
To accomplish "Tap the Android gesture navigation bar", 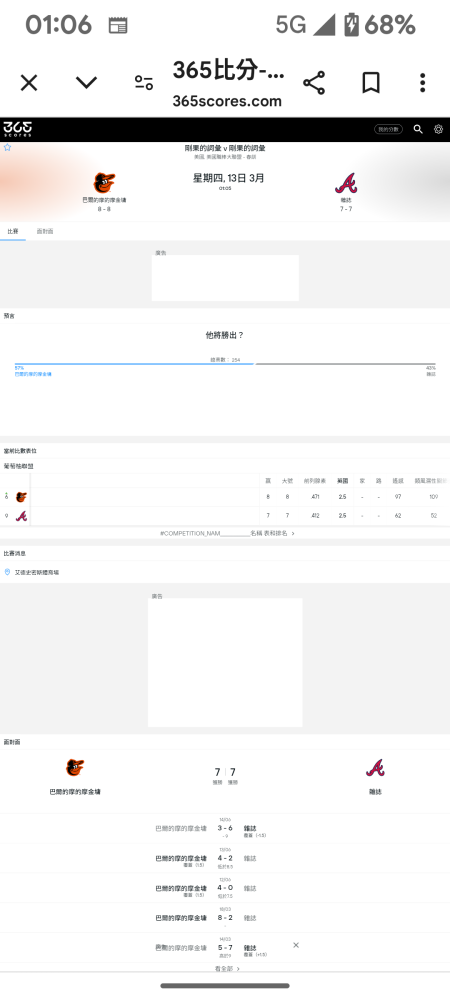I will pos(225,985).
